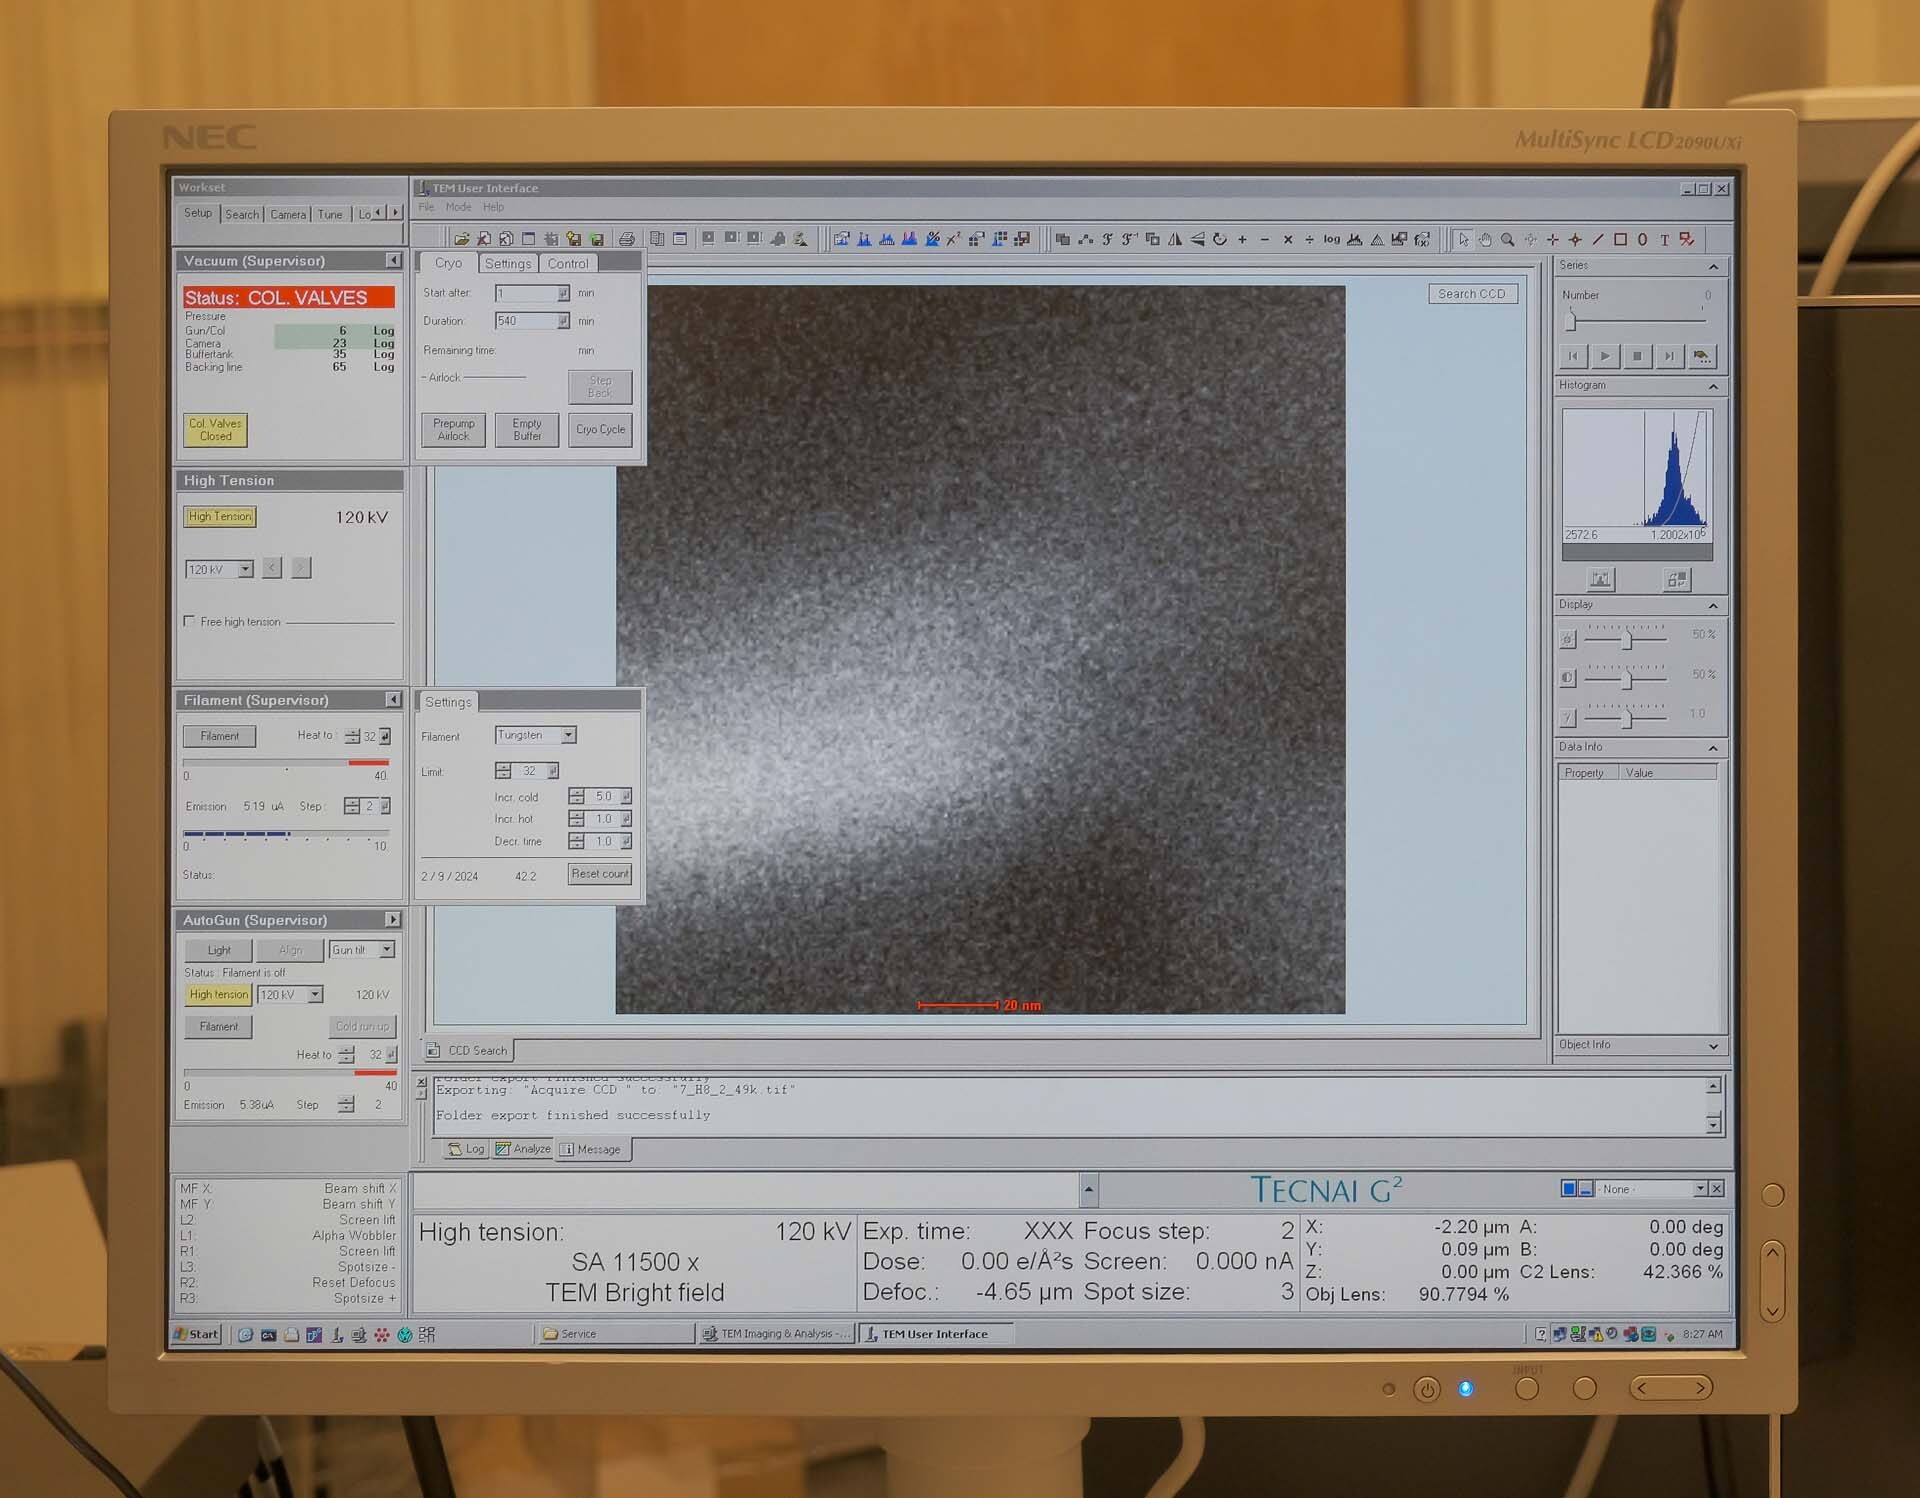Toggle the Col. Valves Closed button
1920x1498 pixels.
pyautogui.click(x=215, y=430)
